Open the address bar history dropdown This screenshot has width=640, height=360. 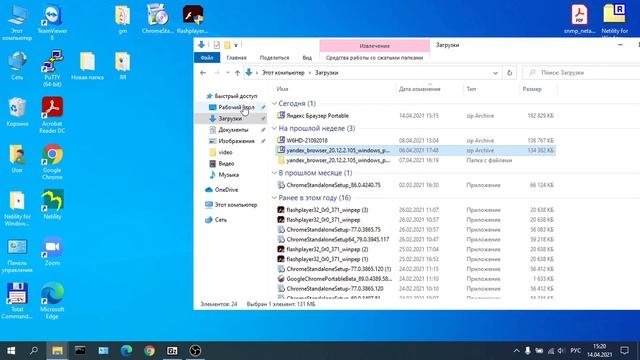(495, 73)
